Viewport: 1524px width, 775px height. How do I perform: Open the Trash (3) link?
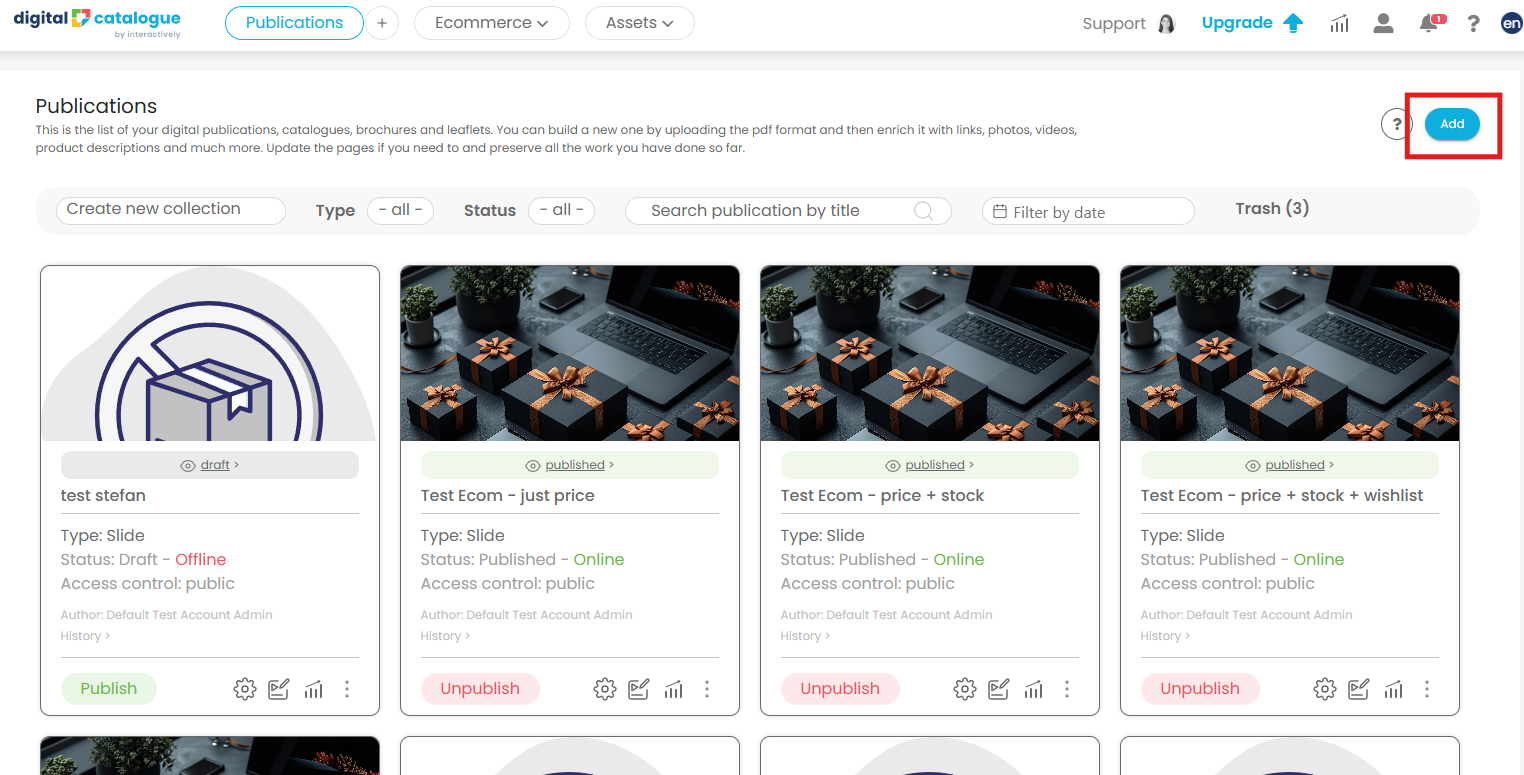(1272, 209)
